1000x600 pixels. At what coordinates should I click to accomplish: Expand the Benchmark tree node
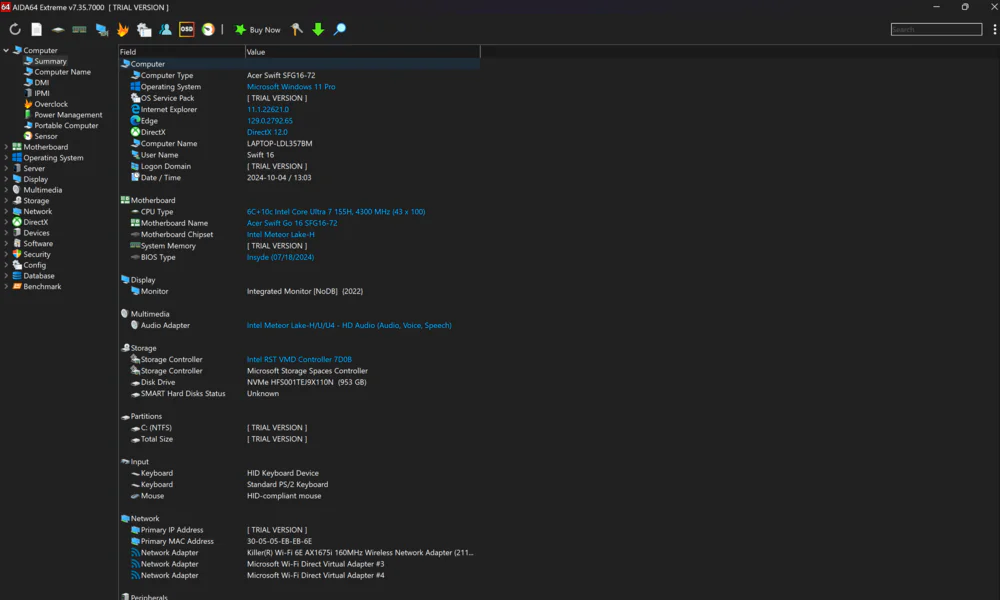(6, 286)
